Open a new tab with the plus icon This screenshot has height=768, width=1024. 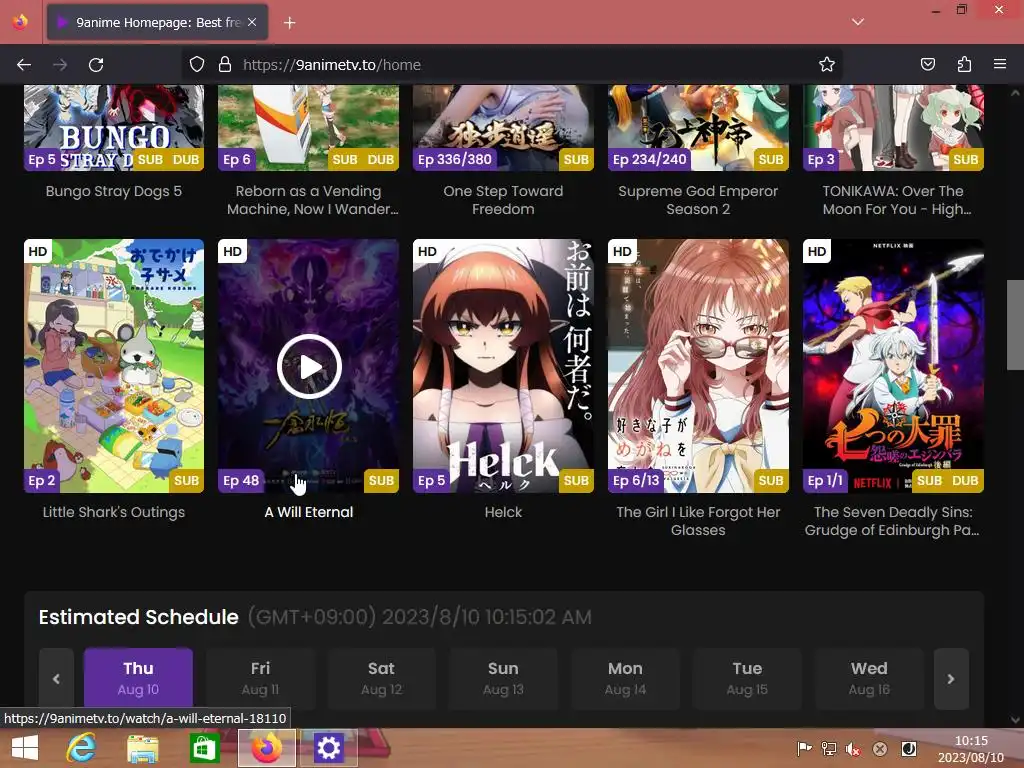coord(289,23)
